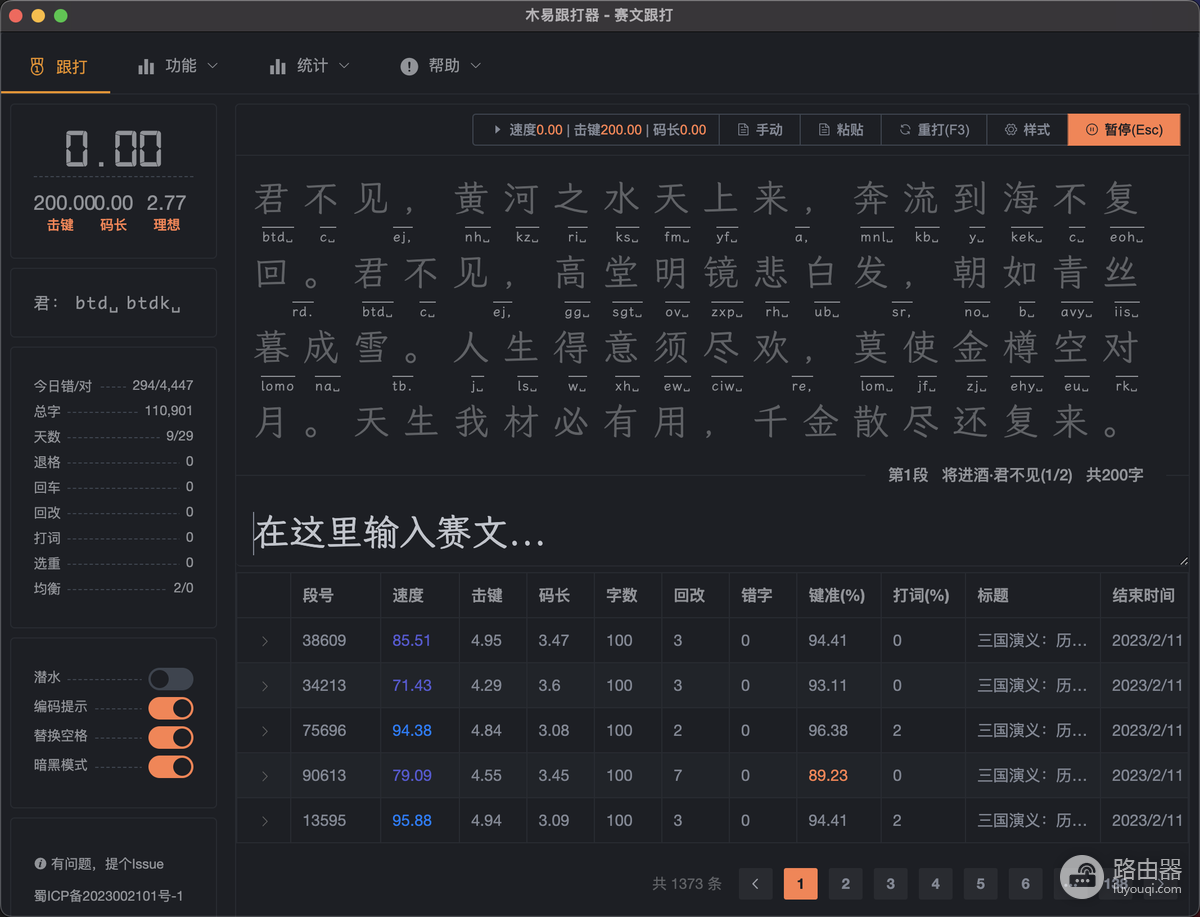Click the 粘贴 button
1200x917 pixels.
(x=841, y=130)
